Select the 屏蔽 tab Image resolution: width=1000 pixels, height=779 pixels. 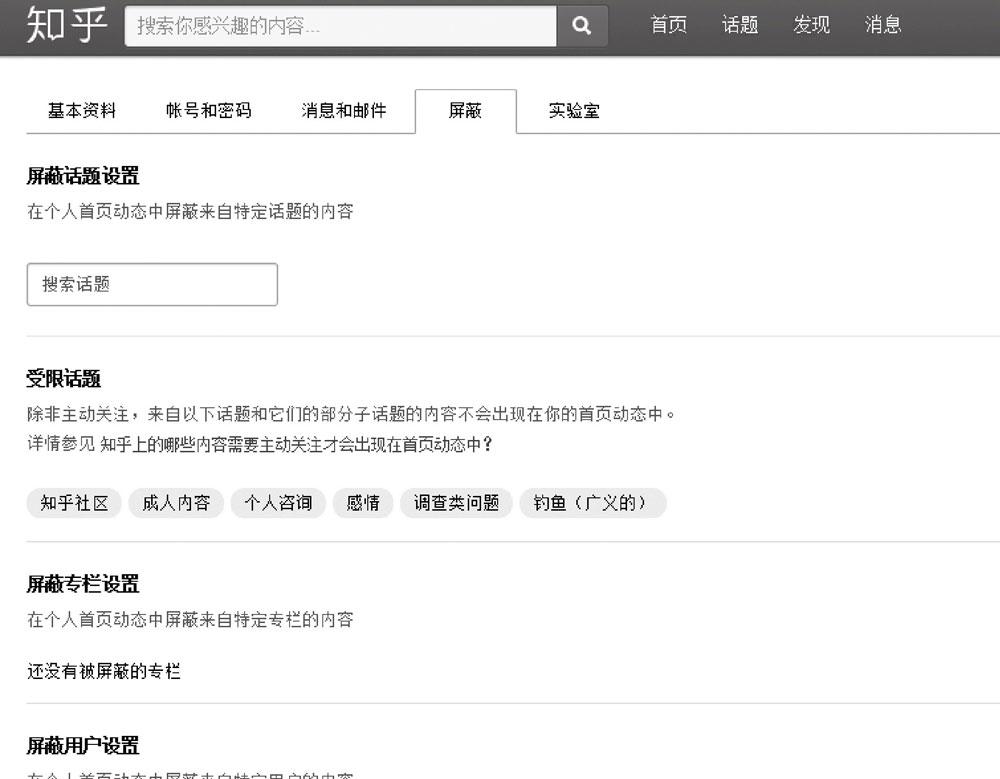(466, 111)
